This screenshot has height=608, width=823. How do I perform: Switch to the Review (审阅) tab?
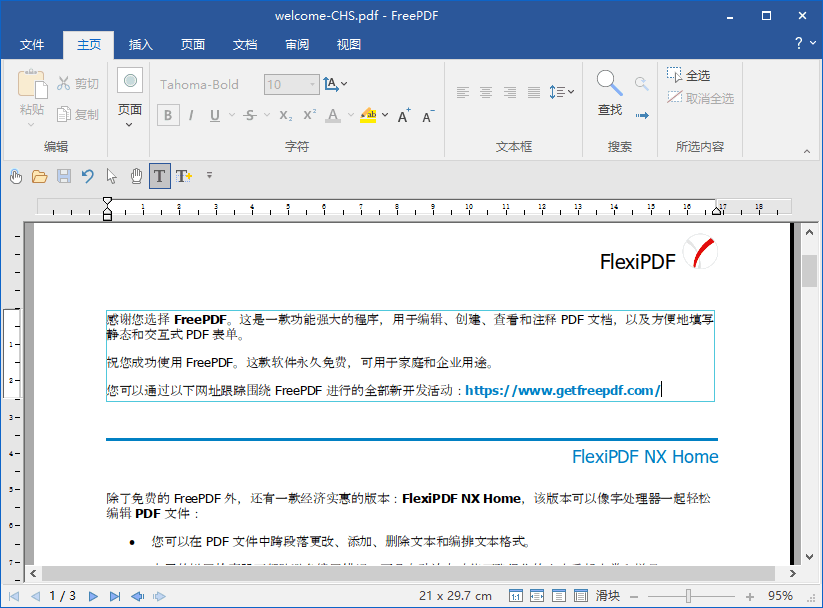[x=297, y=45]
